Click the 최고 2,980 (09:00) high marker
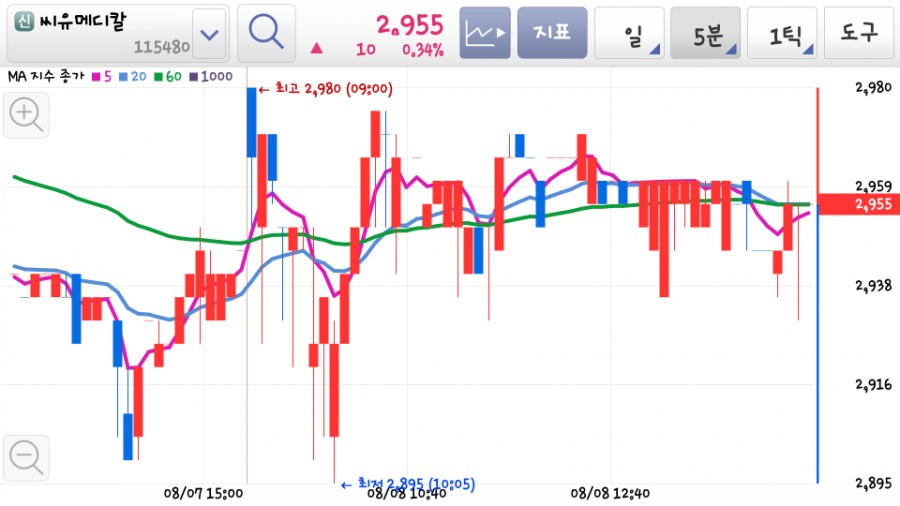Viewport: 900px width, 506px height. [x=325, y=89]
